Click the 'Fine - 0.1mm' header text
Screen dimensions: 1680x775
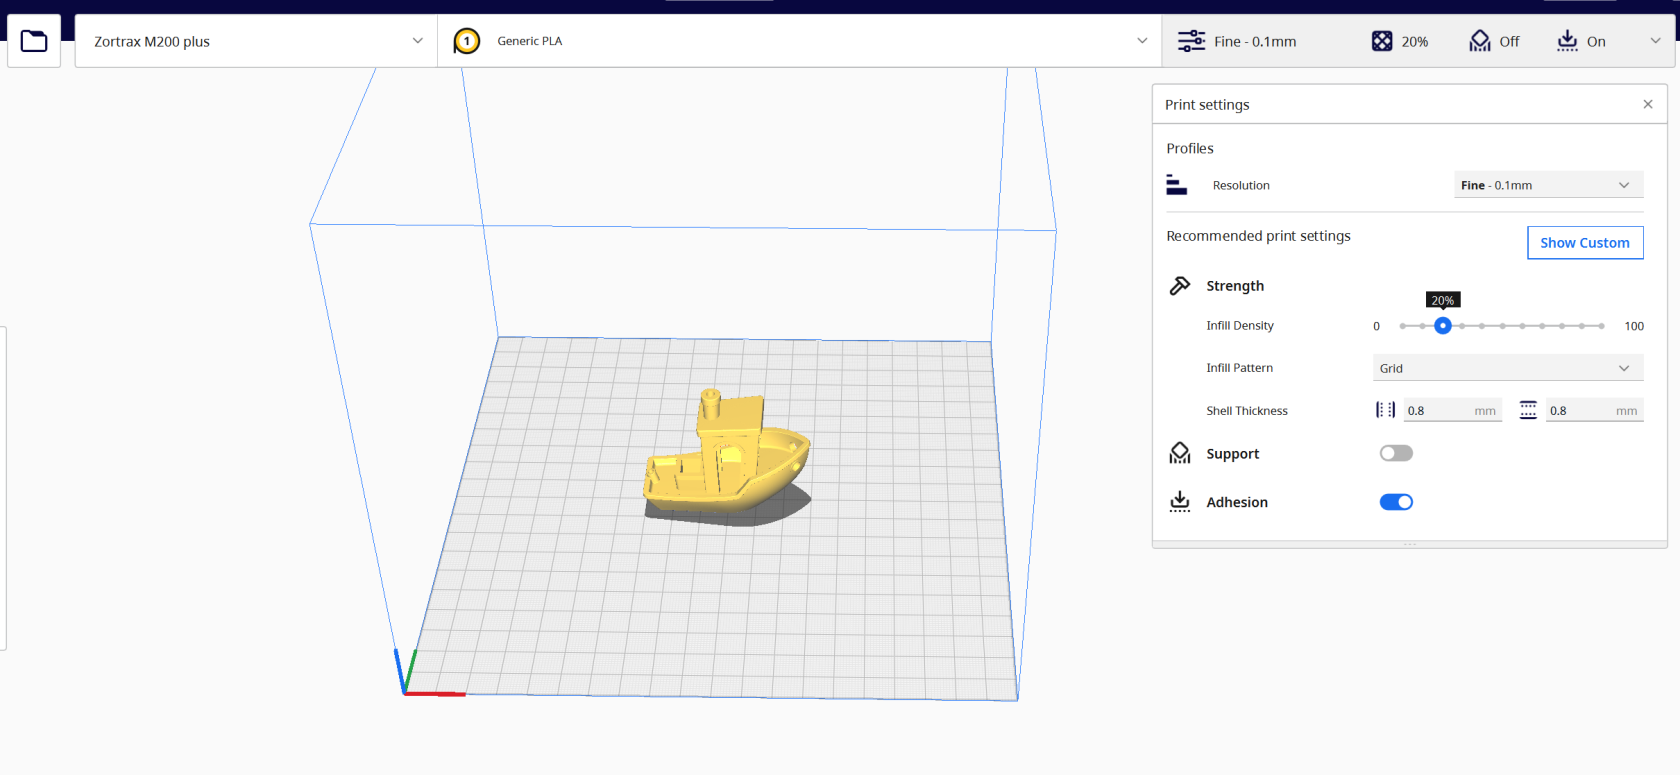coord(1255,41)
